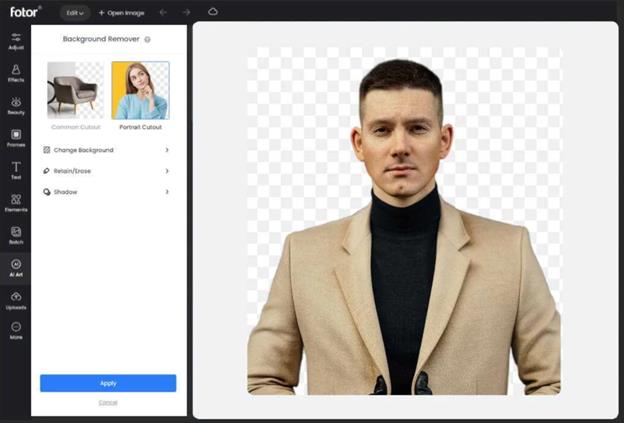
Task: Open the Adjust panel in sidebar
Action: pos(16,40)
